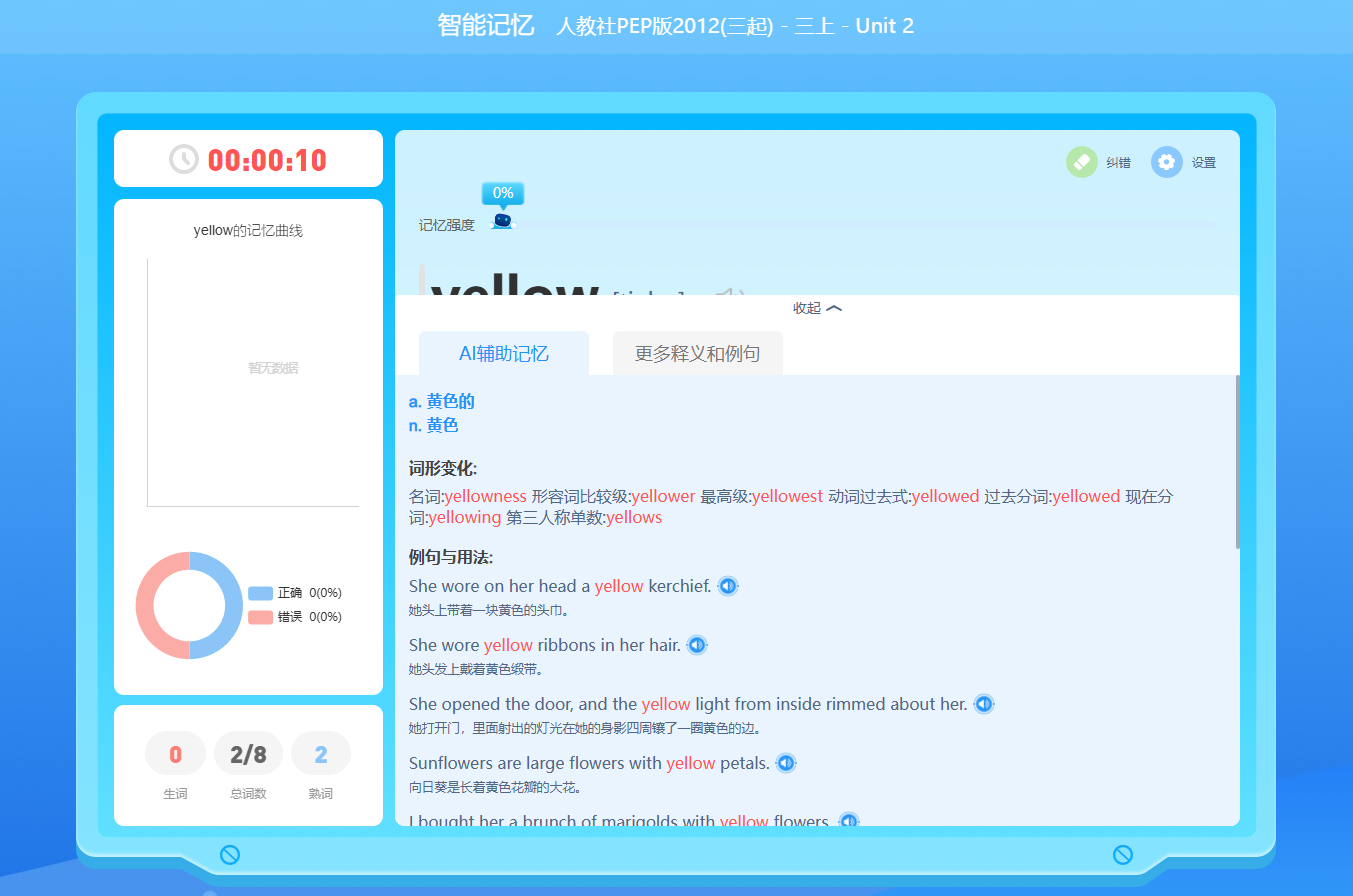Click the comparative form yellower
Screen dimensions: 1353x896
[663, 496]
